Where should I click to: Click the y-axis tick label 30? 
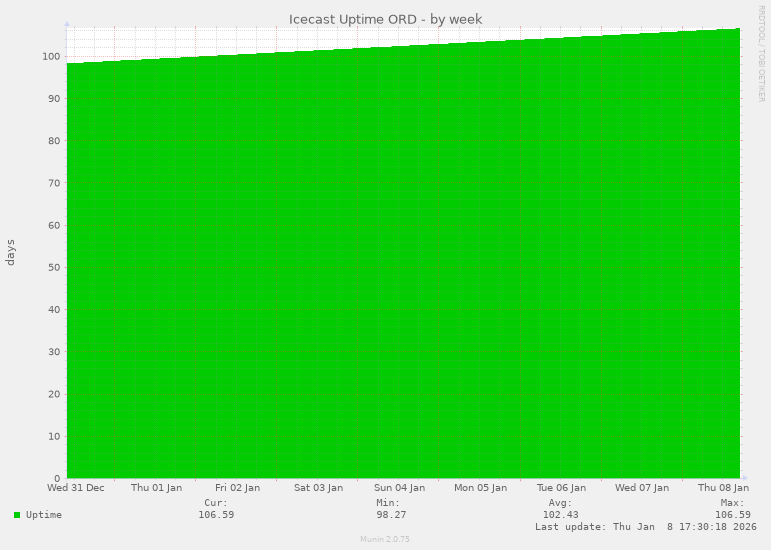[x=54, y=352]
